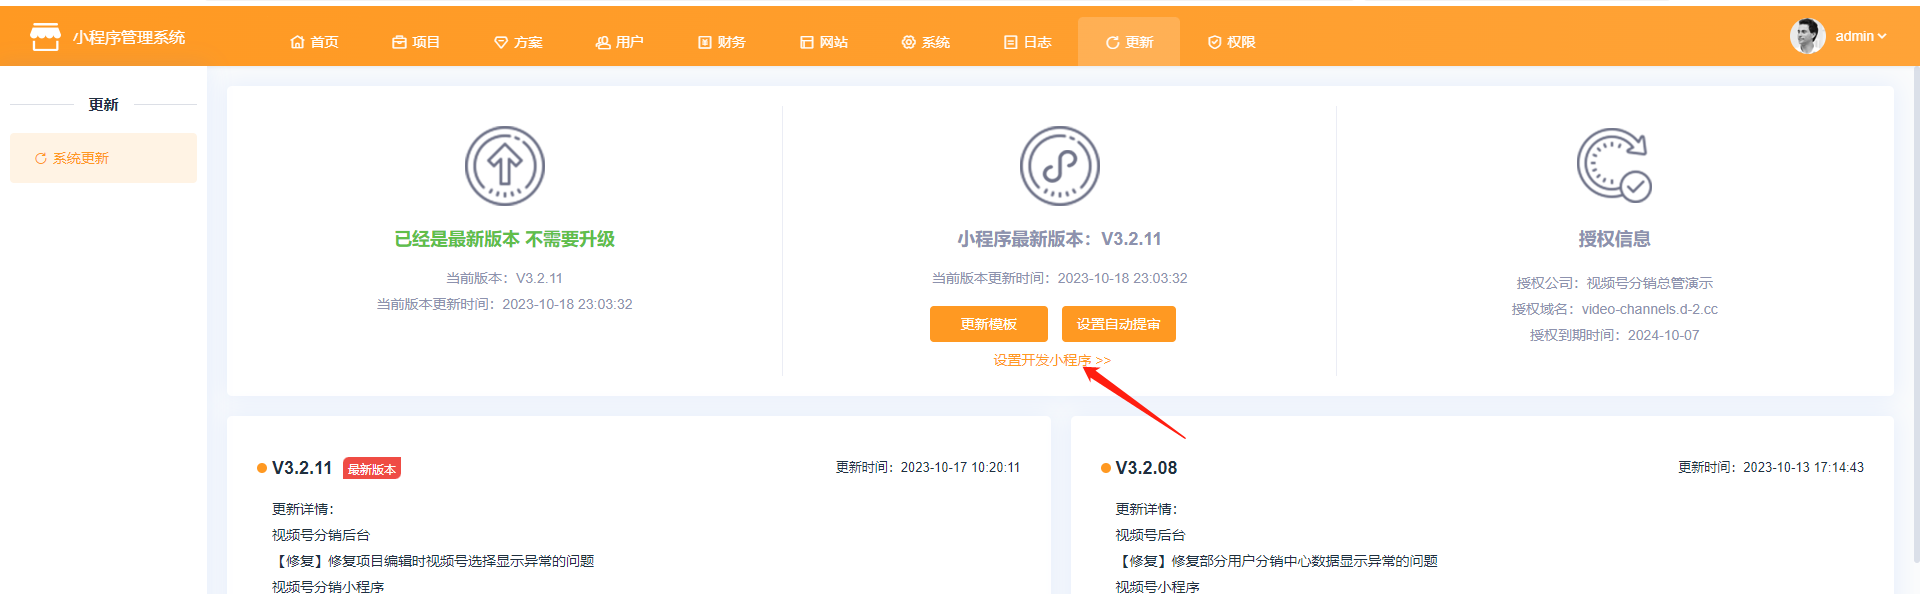Click the 小程序管理系统 title
The width and height of the screenshot is (1920, 594).
(x=129, y=37)
